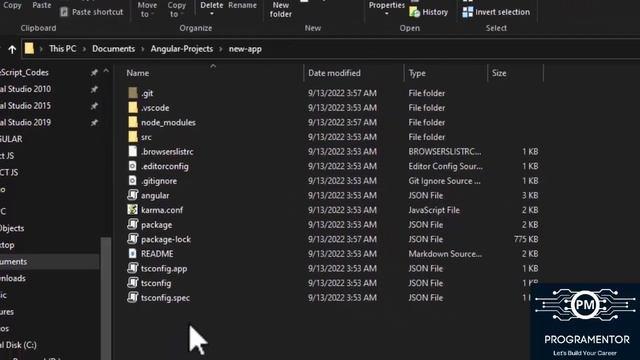The image size is (640, 360).
Task: Open the Copy to dropdown
Action: click(x=177, y=9)
